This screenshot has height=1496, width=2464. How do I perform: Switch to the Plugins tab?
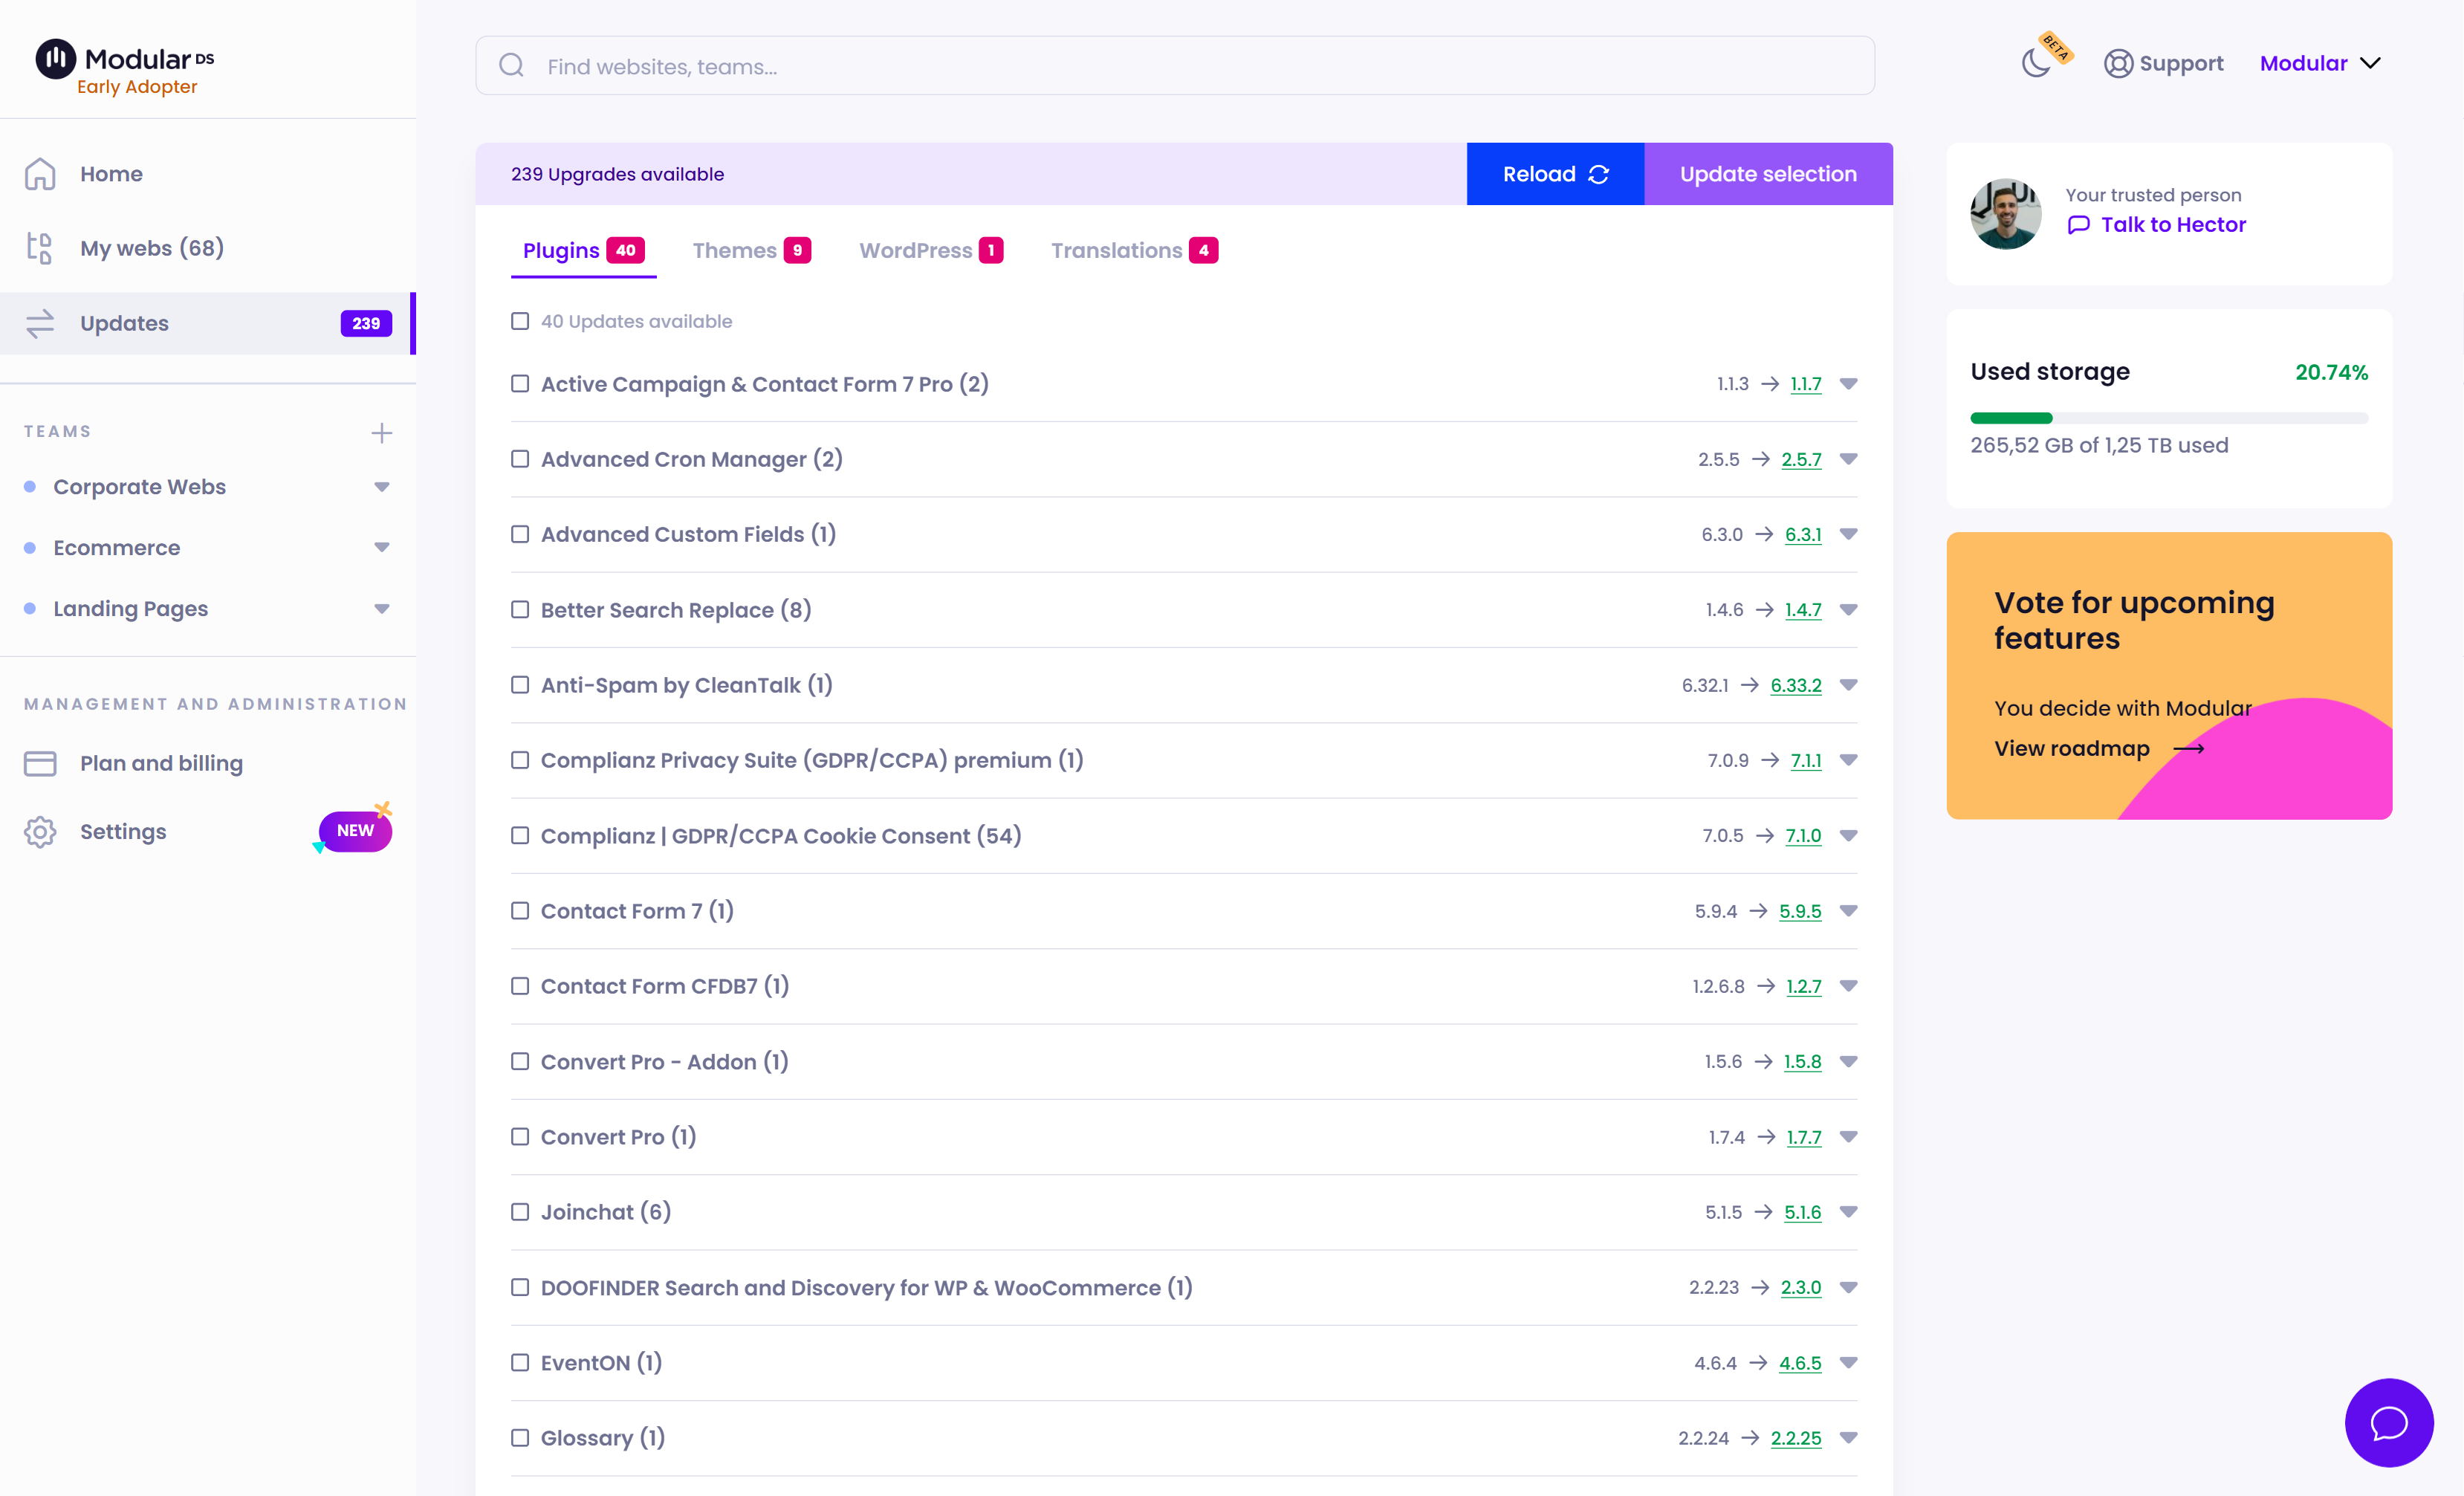click(x=583, y=251)
